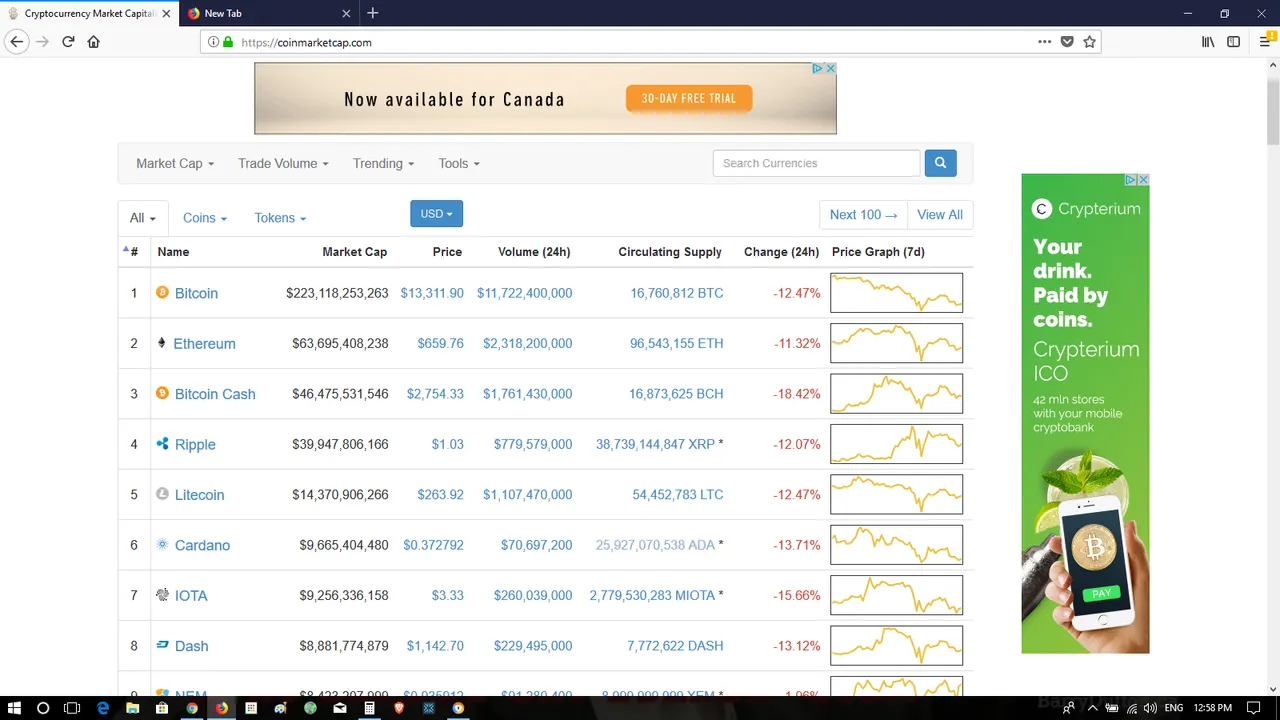Close the Cryptocurrency Market Capitalizations tab

pyautogui.click(x=166, y=14)
